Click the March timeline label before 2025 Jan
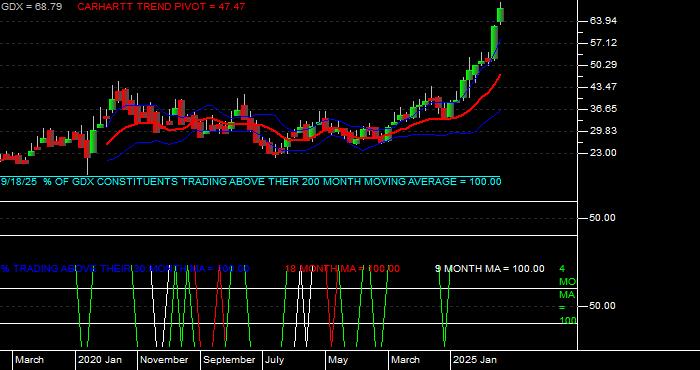The image size is (700, 370). (405, 360)
